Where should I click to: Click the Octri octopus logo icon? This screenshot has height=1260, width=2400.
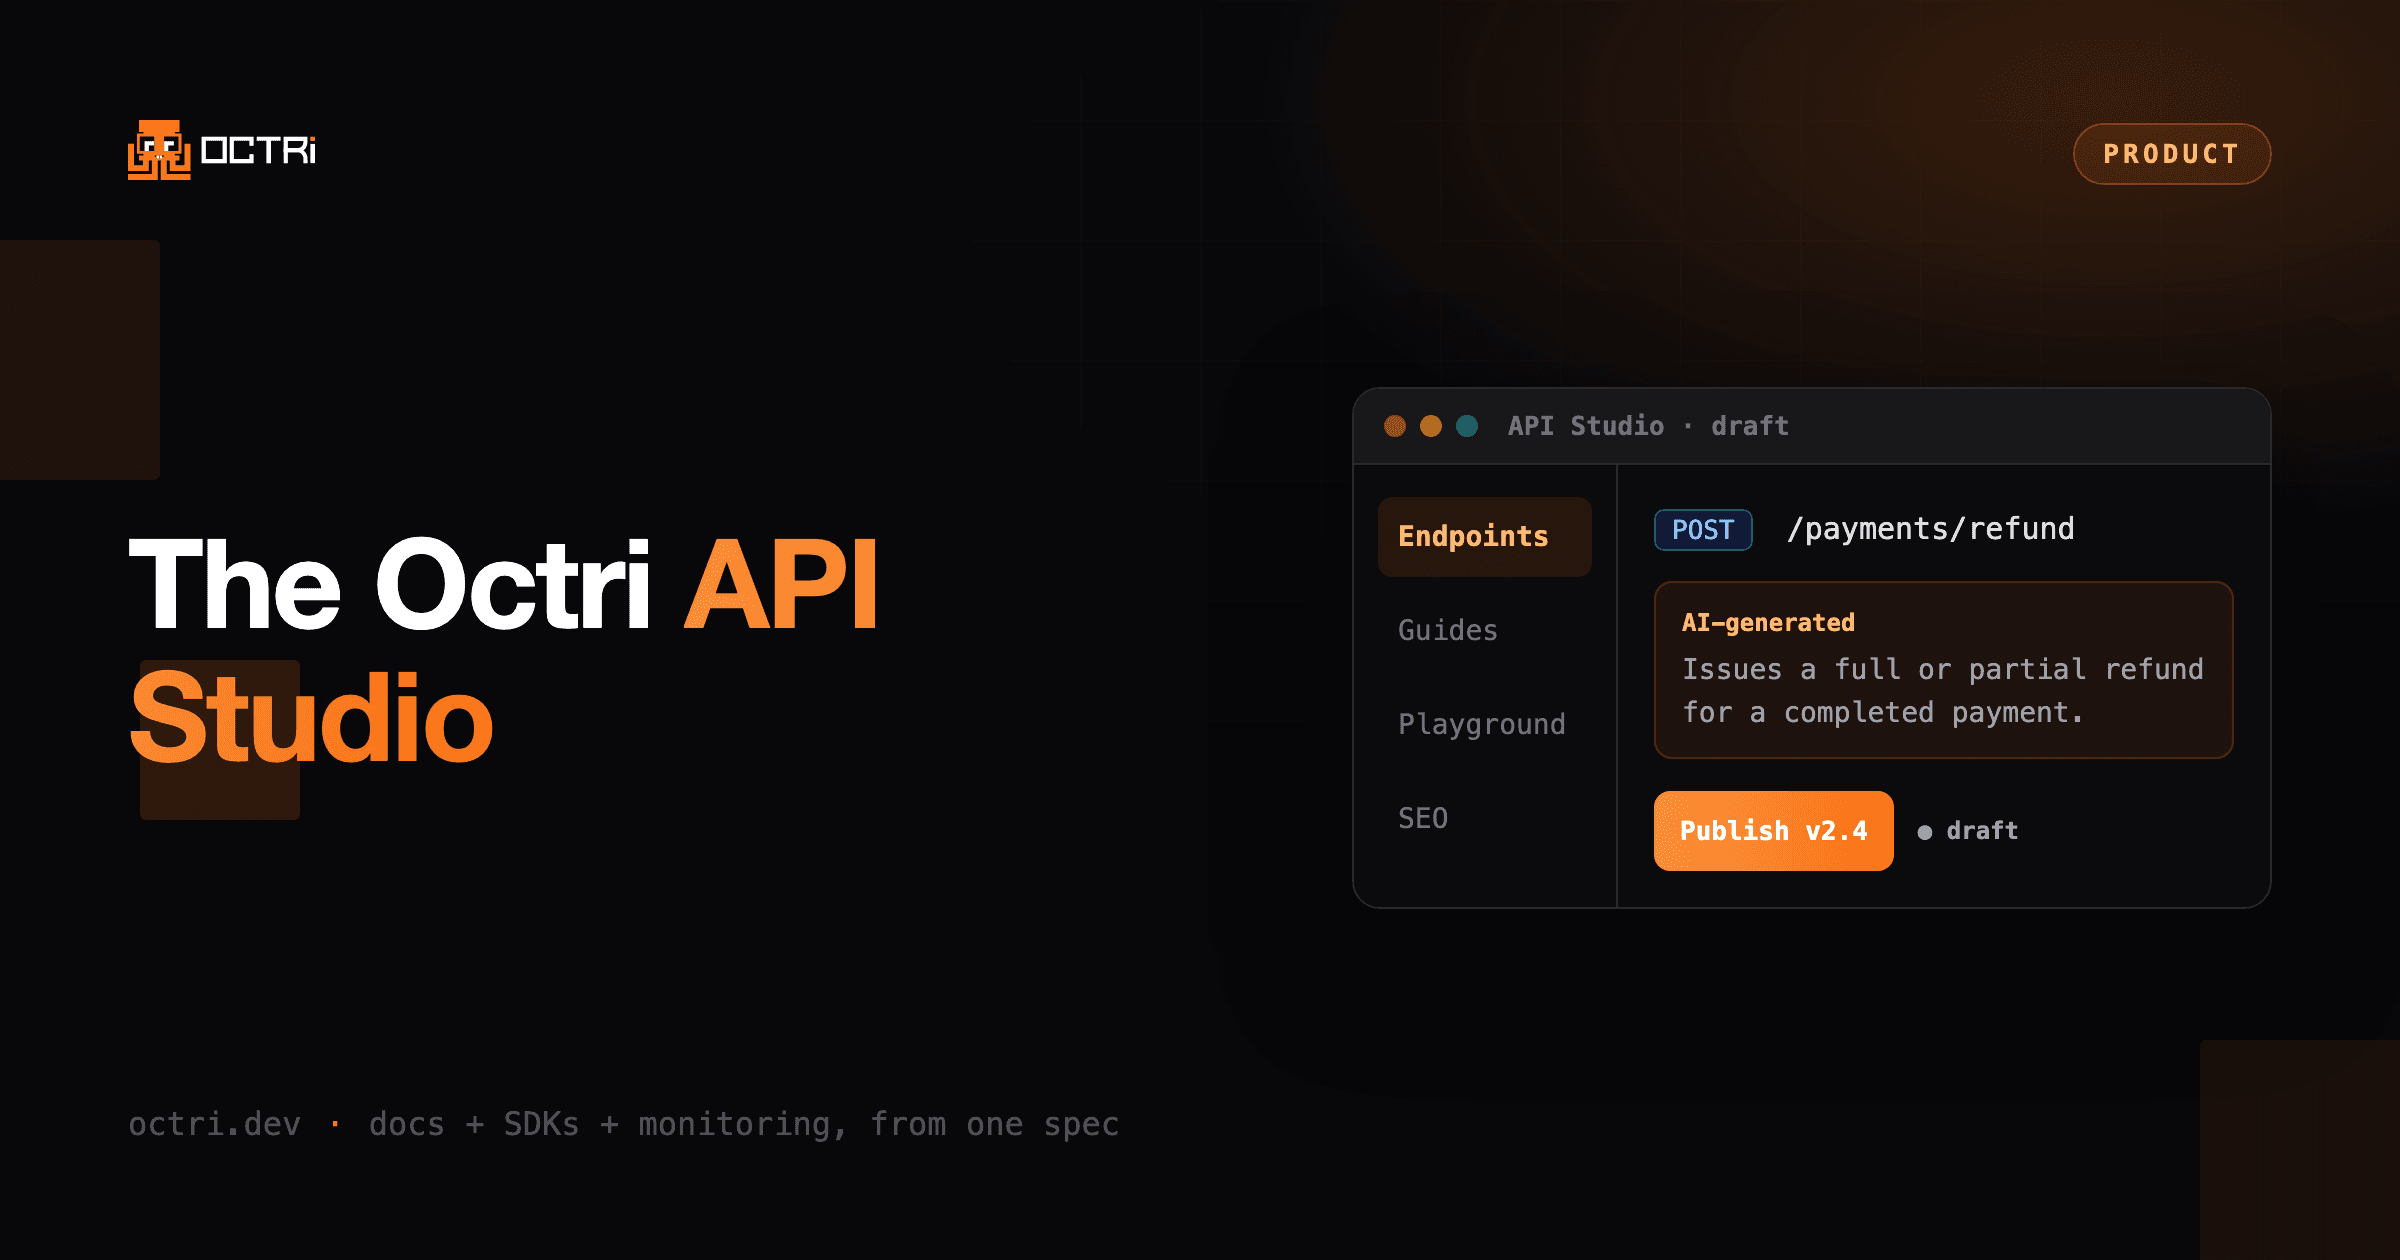159,150
